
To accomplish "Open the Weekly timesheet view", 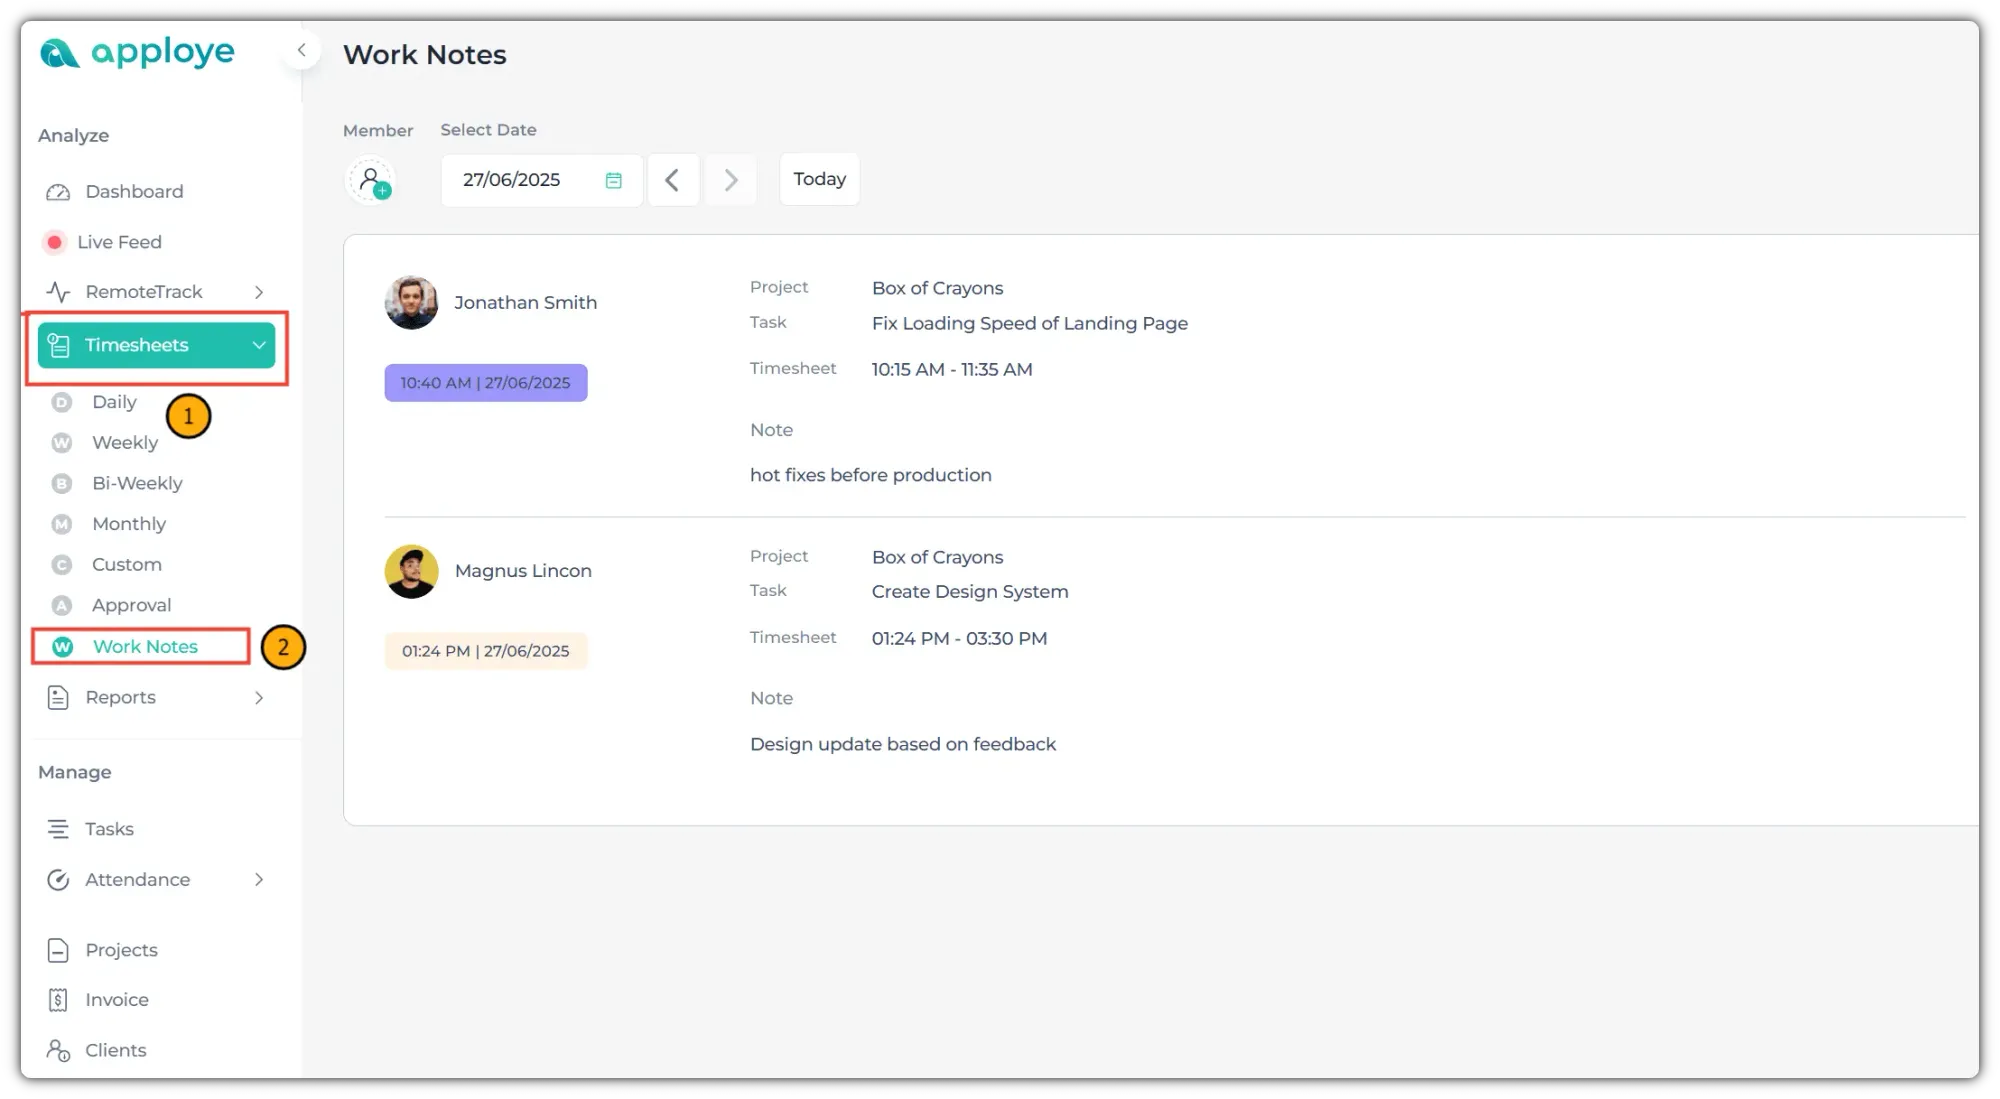I will pyautogui.click(x=125, y=443).
